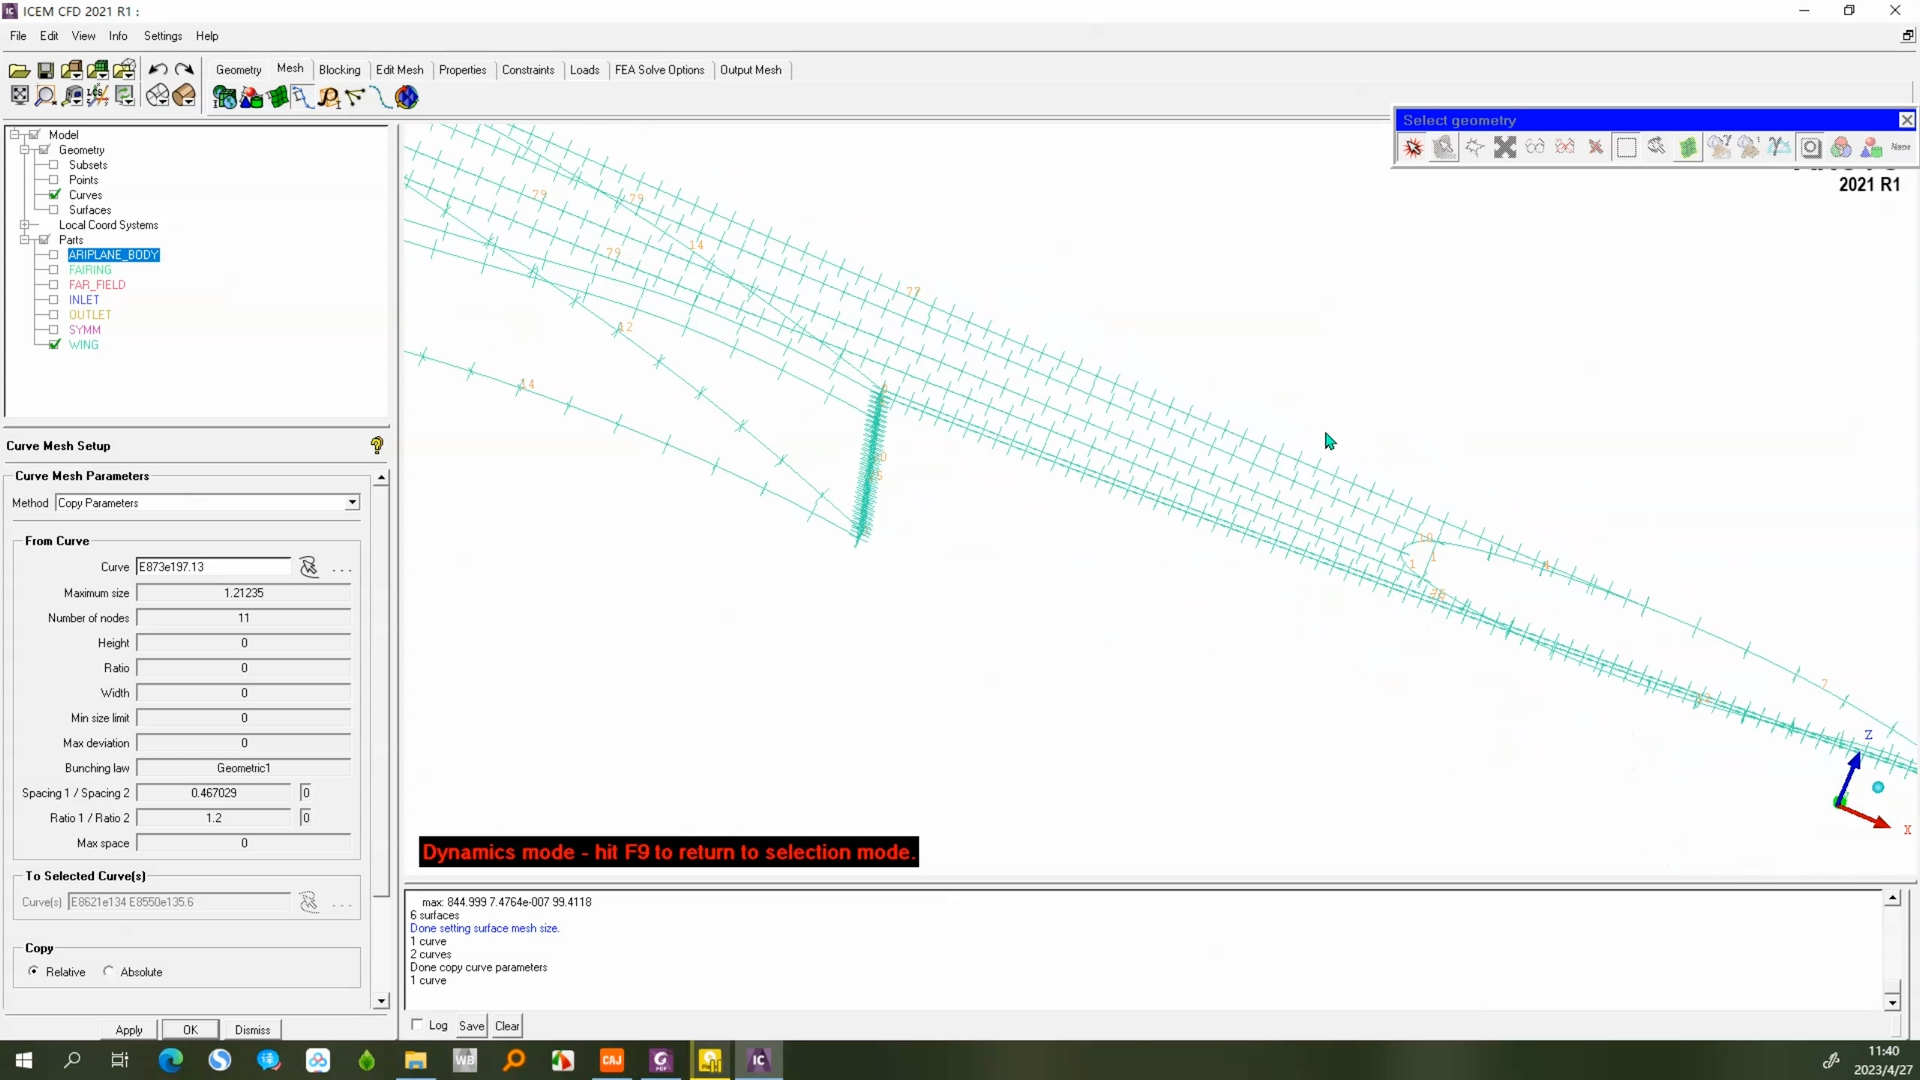Enable the FAIRING part checkbox
Viewport: 1920px width, 1080px height.
pos(54,270)
